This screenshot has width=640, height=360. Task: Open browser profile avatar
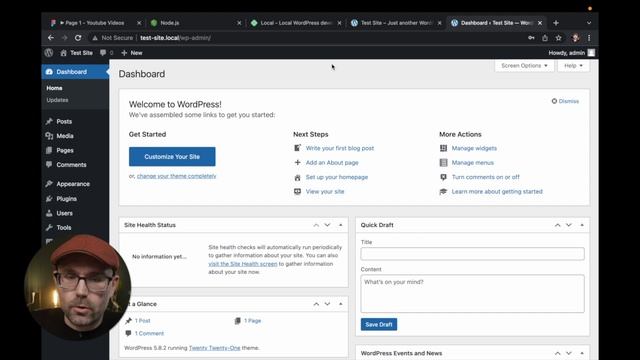coord(576,38)
